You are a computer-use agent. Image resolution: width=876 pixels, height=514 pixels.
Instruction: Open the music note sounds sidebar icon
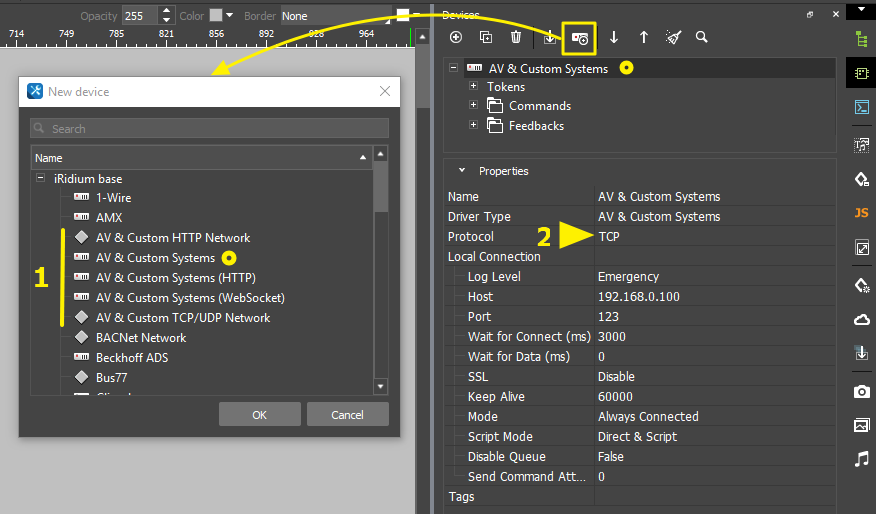(861, 459)
